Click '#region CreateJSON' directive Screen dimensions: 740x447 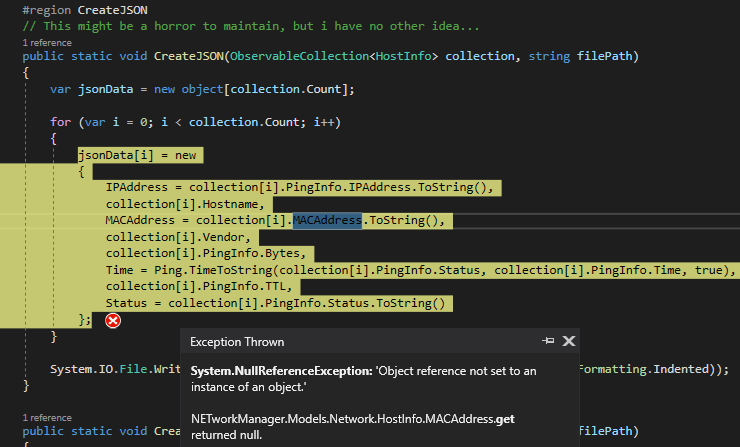tap(85, 10)
